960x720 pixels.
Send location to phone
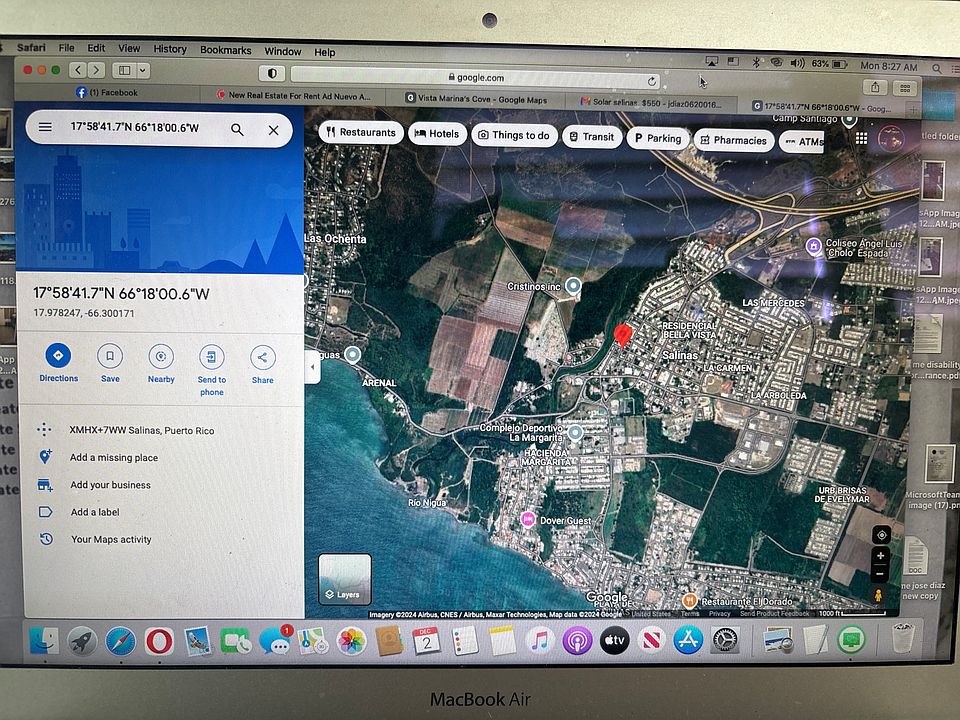(212, 370)
